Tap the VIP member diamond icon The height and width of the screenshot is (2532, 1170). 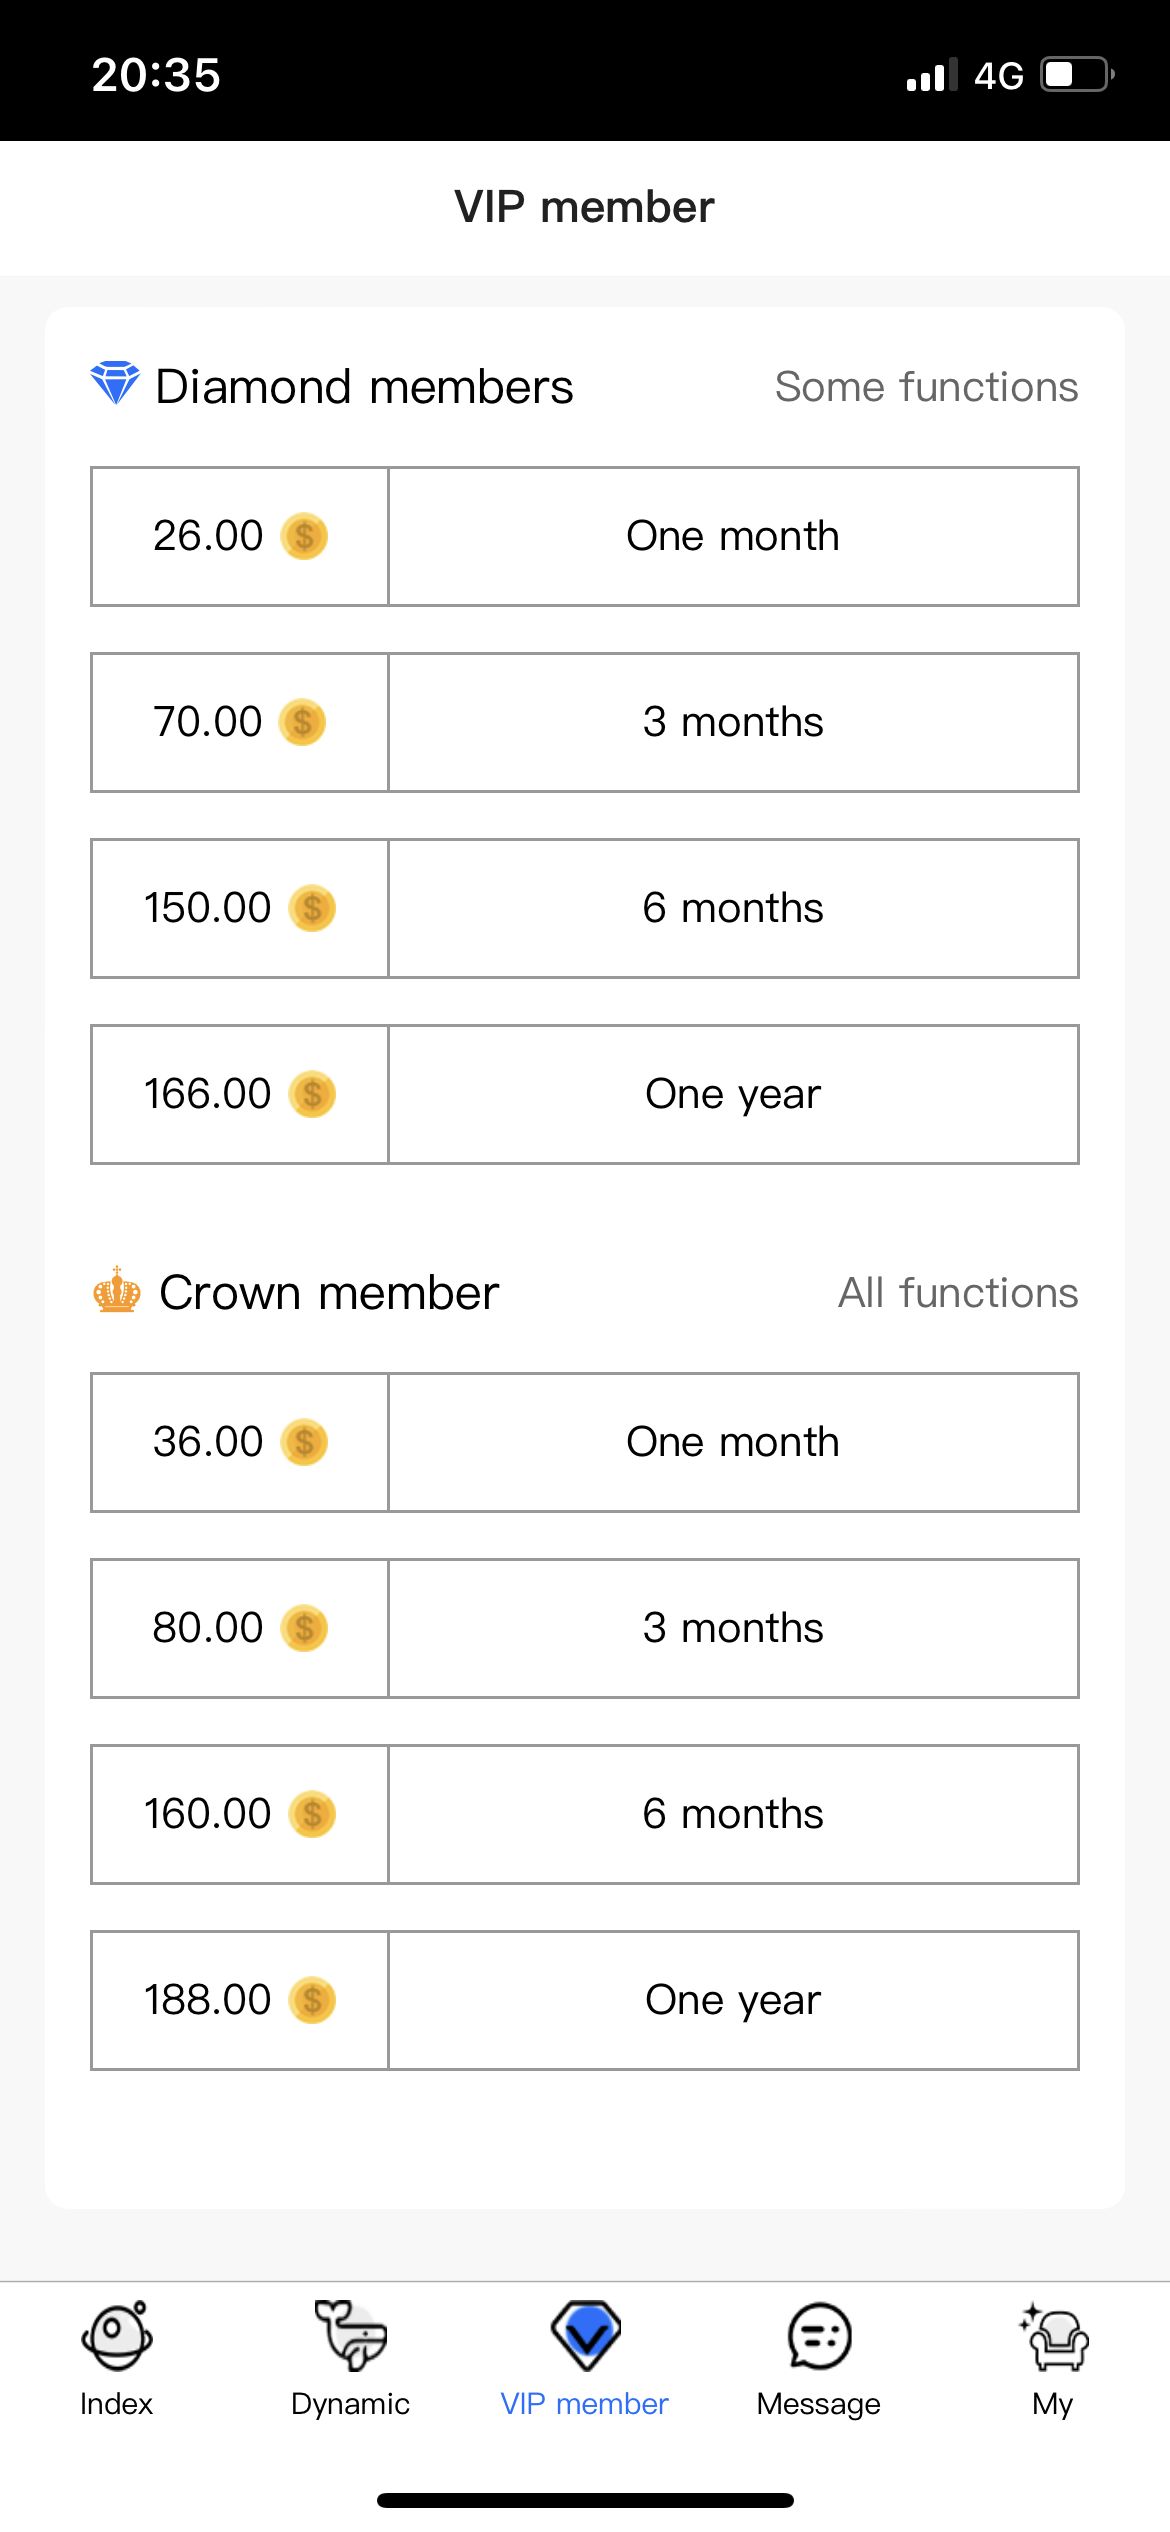point(585,2336)
